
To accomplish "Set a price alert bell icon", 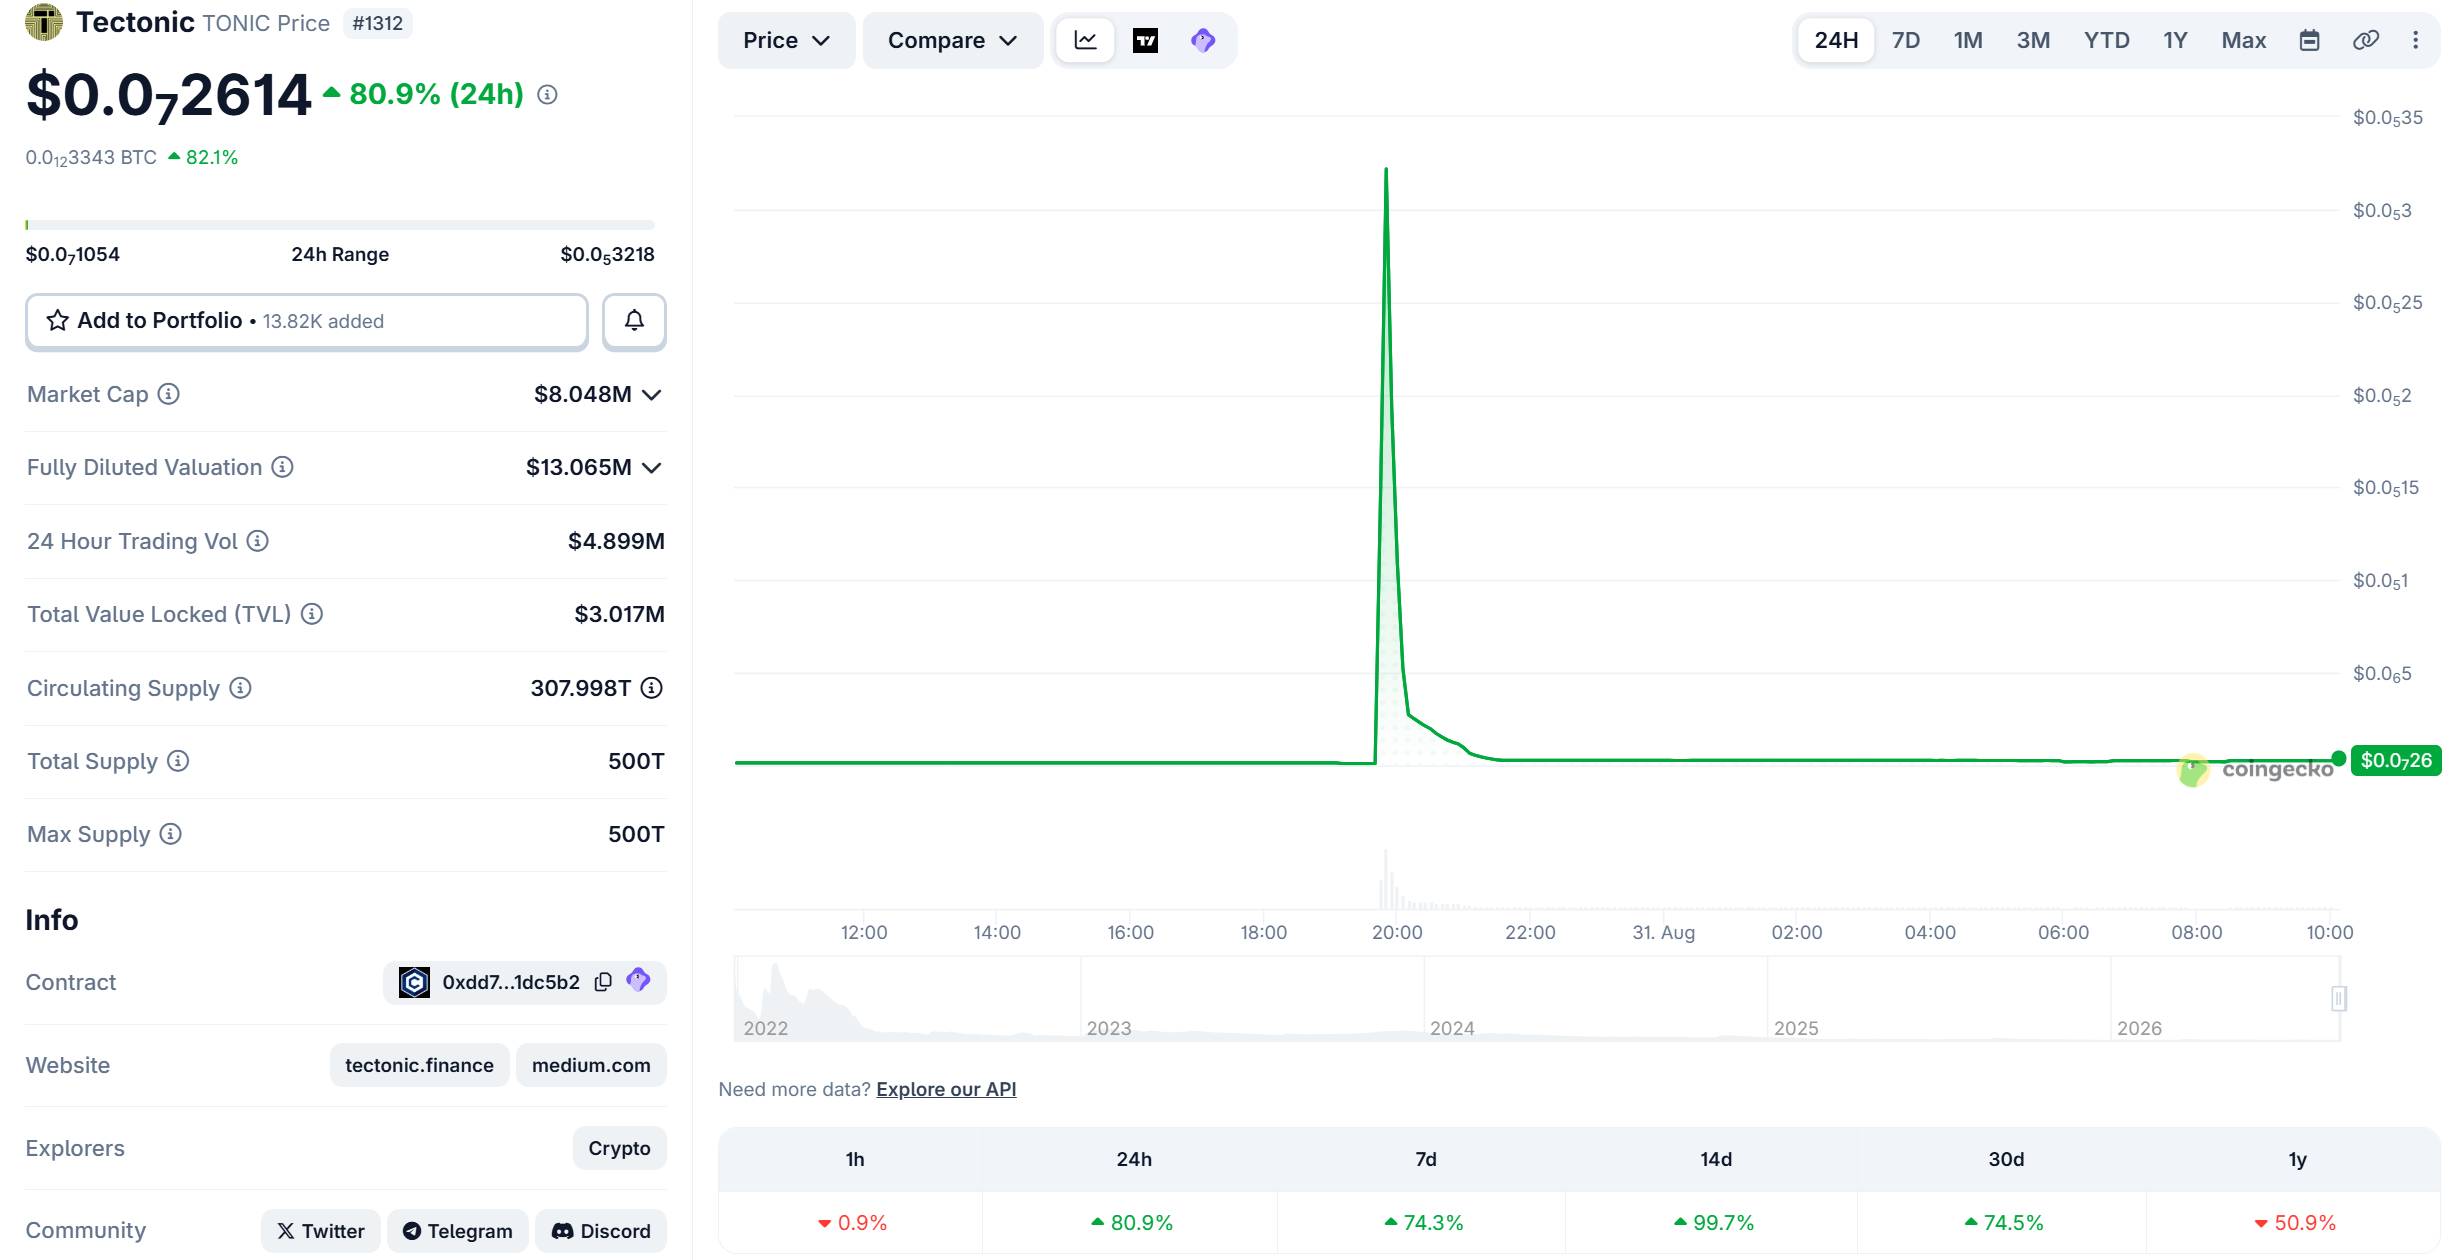I will pos(634,321).
